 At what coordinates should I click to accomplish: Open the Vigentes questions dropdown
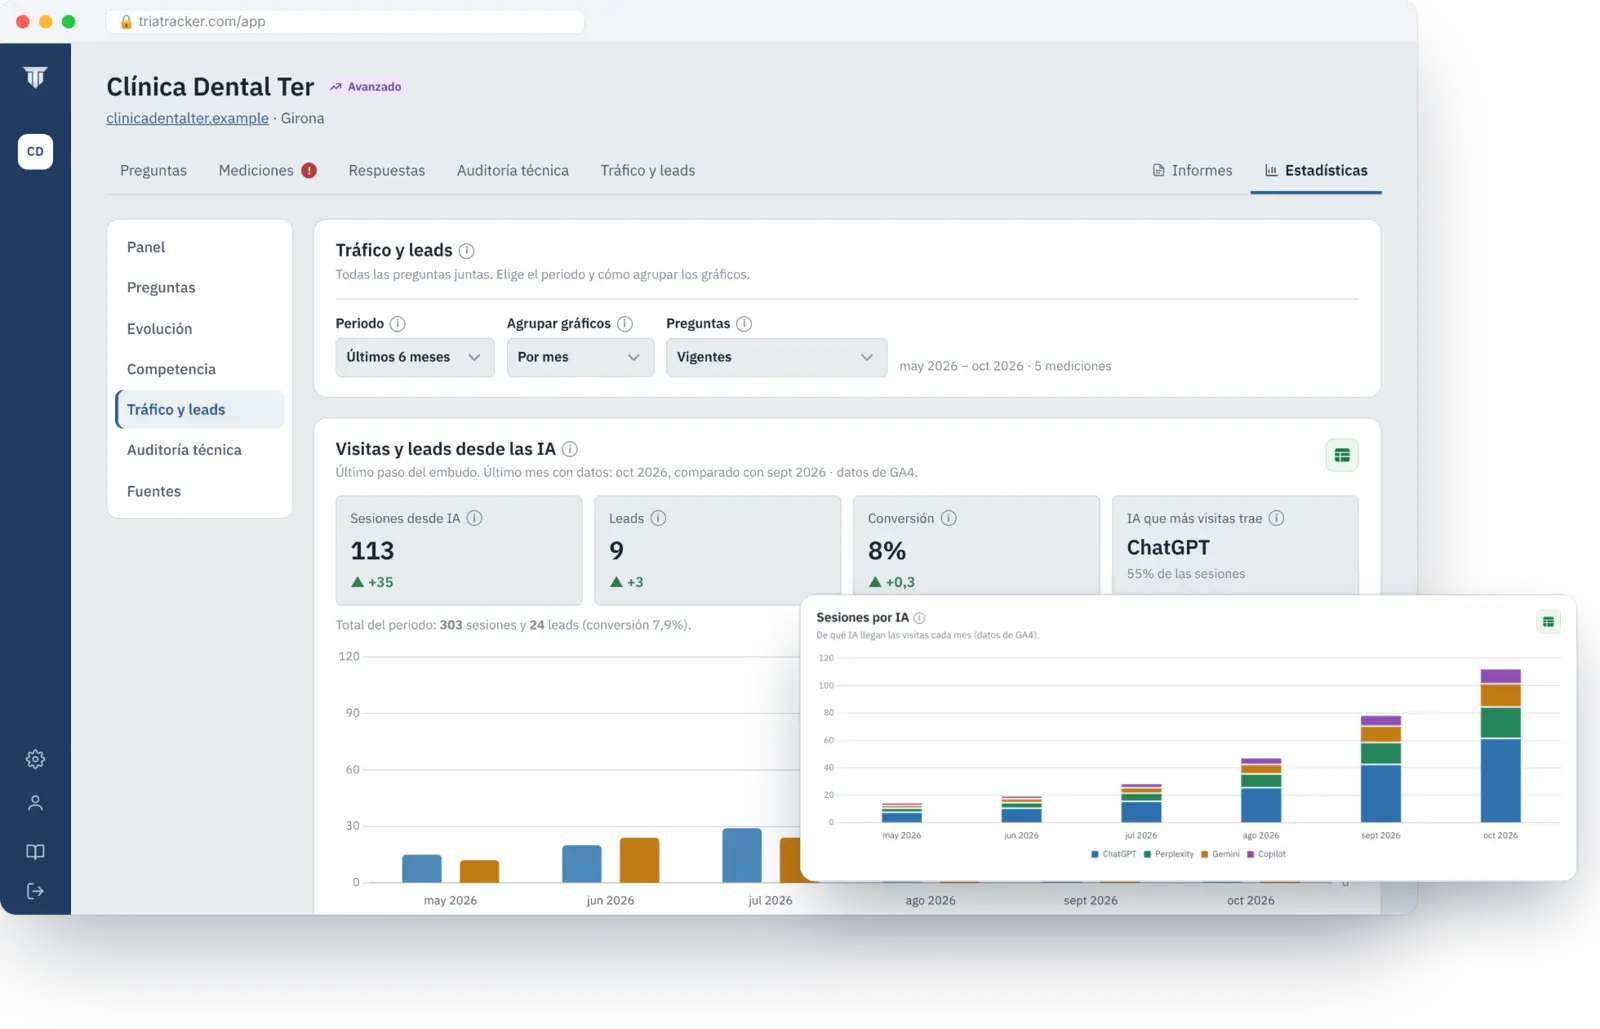(x=776, y=357)
